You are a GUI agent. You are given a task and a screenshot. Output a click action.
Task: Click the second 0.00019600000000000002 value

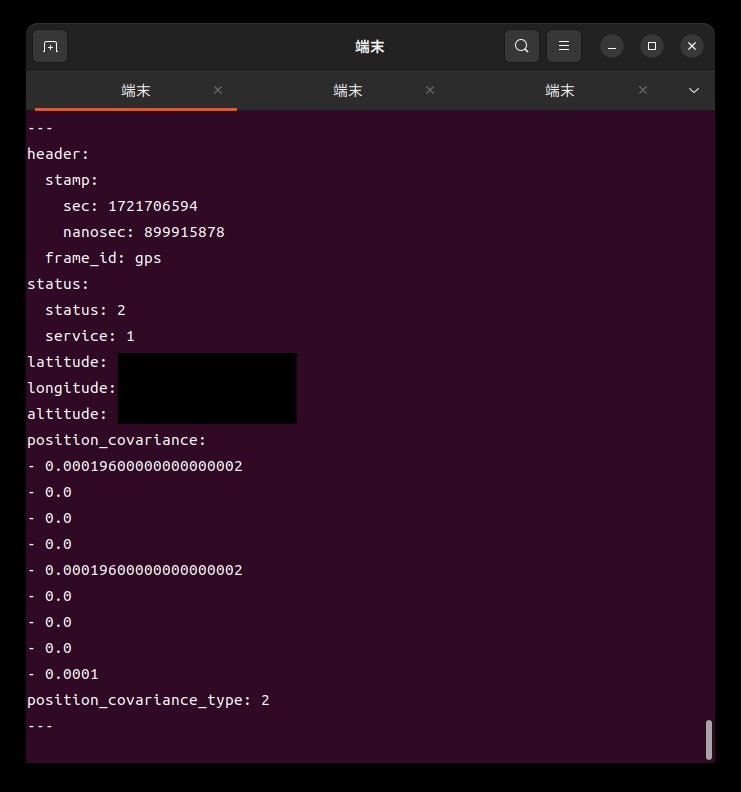click(144, 570)
